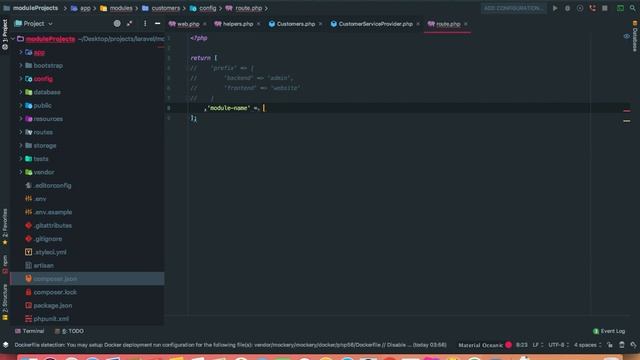The image size is (640, 360).
Task: Expand the database folder
Action: (x=21, y=92)
